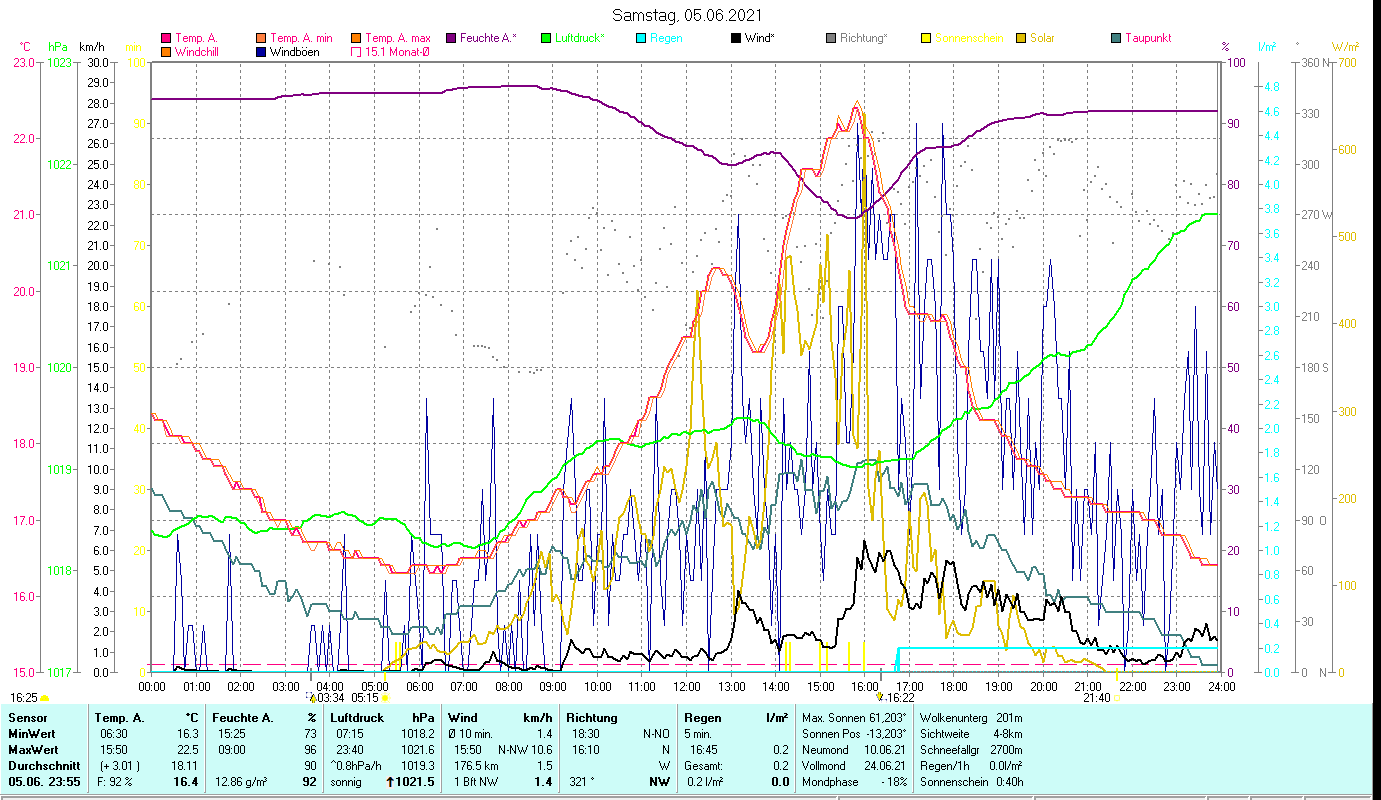Click the marker icon before 16:22
The height and width of the screenshot is (800, 1381).
coord(880,697)
